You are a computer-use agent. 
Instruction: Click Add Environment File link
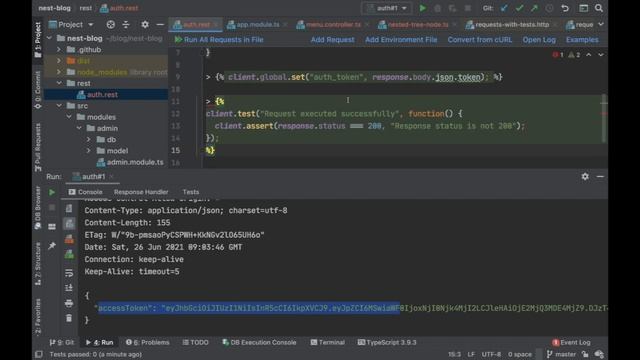401,40
